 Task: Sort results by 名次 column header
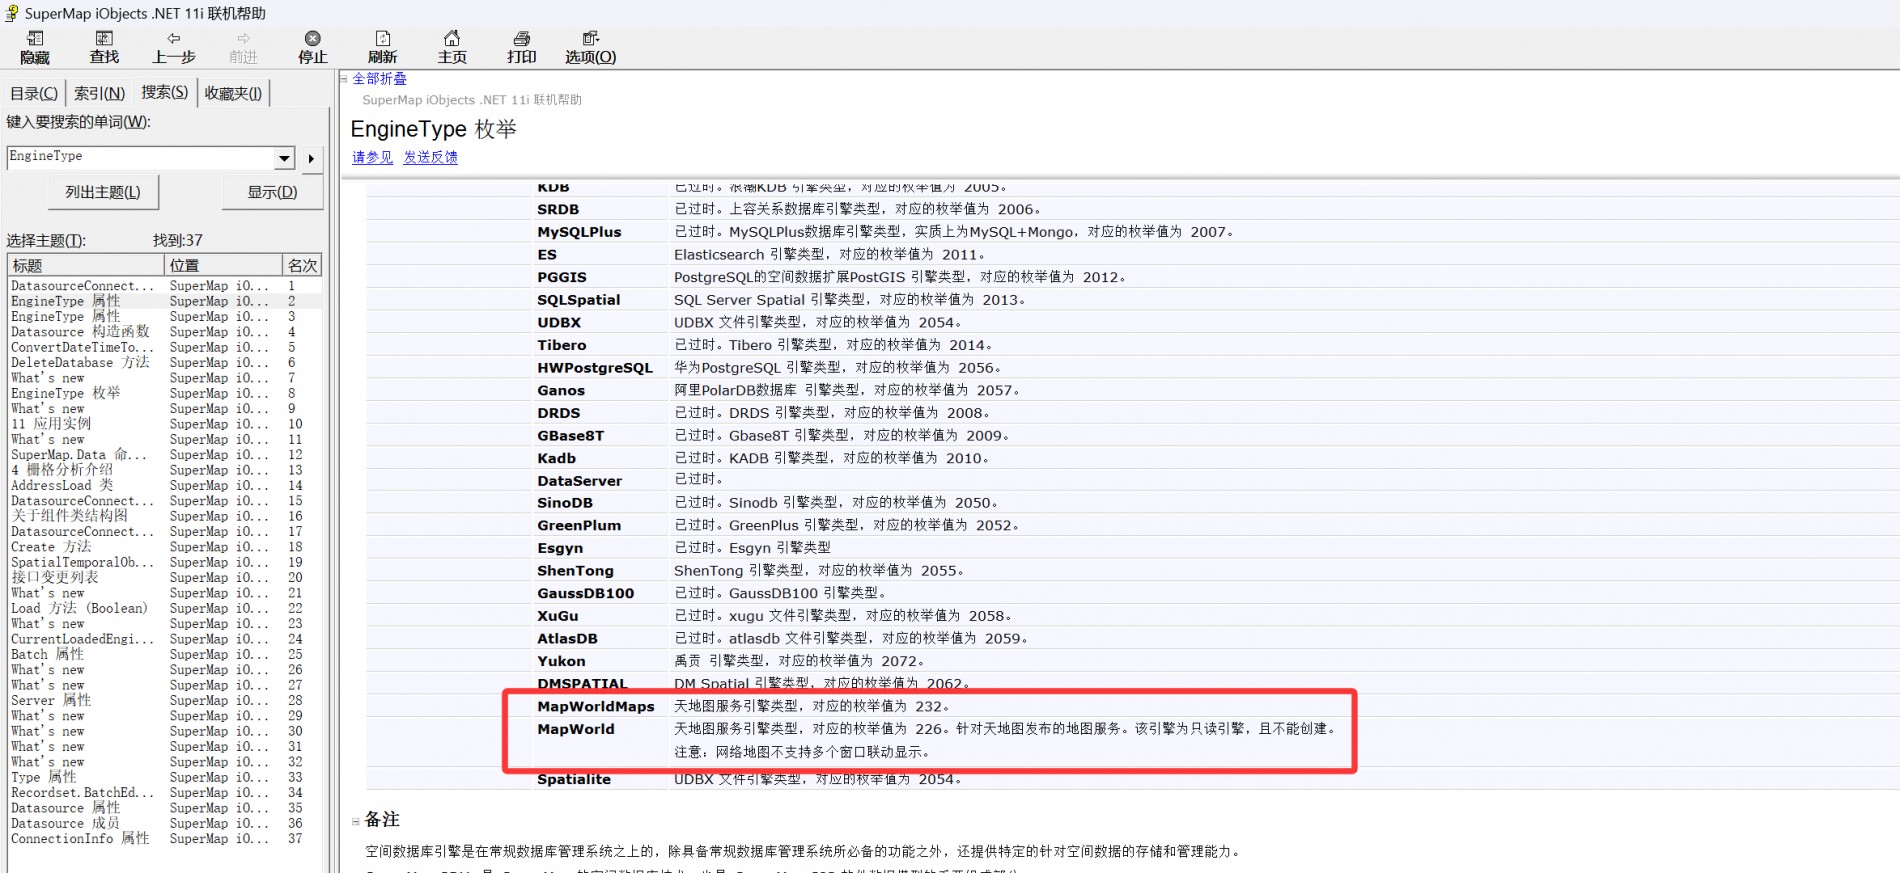click(x=302, y=265)
